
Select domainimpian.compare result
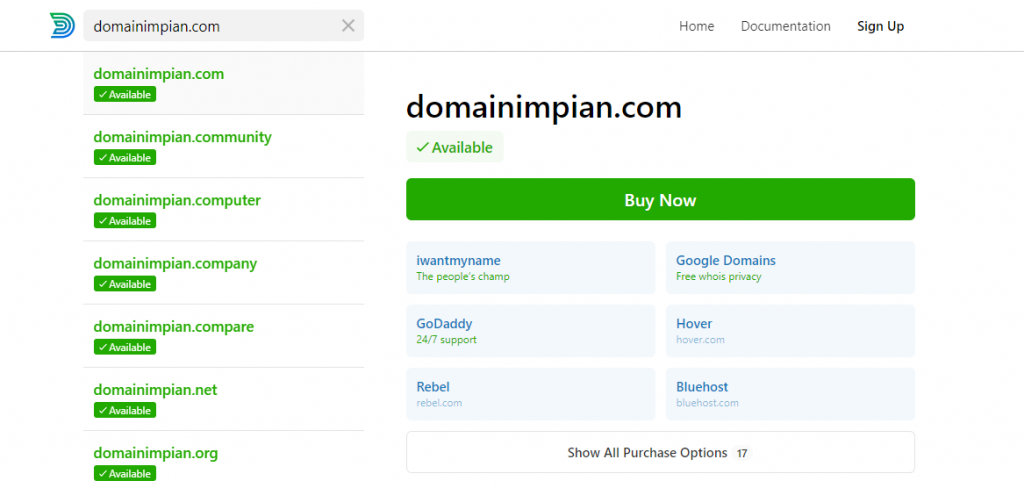[x=223, y=336]
